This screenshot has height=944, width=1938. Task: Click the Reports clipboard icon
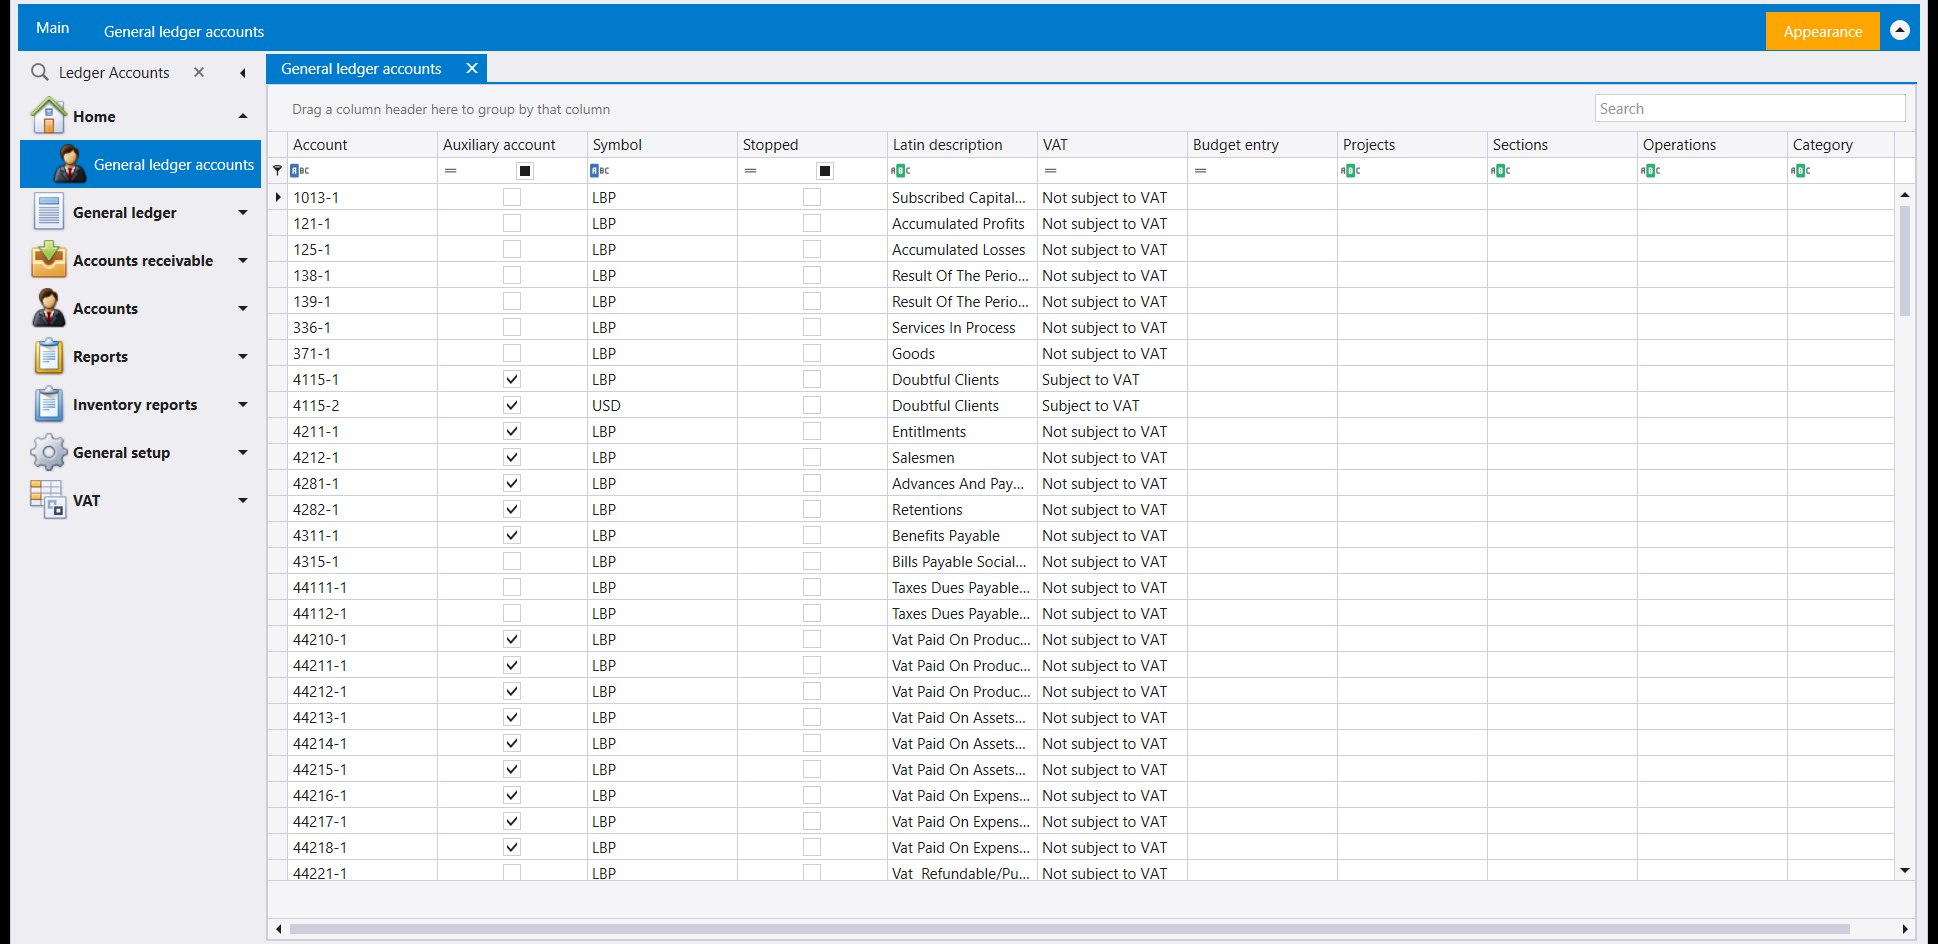pos(49,356)
